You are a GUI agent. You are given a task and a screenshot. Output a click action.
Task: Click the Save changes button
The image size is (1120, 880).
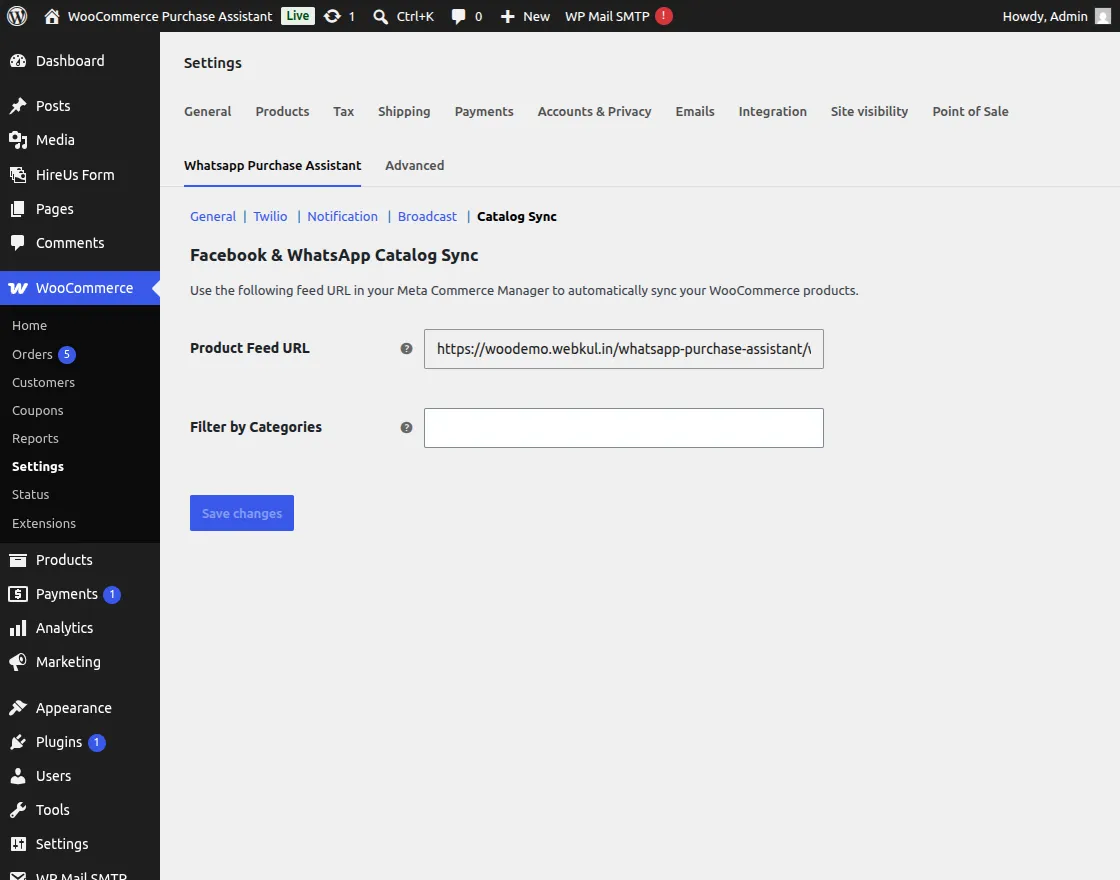click(241, 513)
